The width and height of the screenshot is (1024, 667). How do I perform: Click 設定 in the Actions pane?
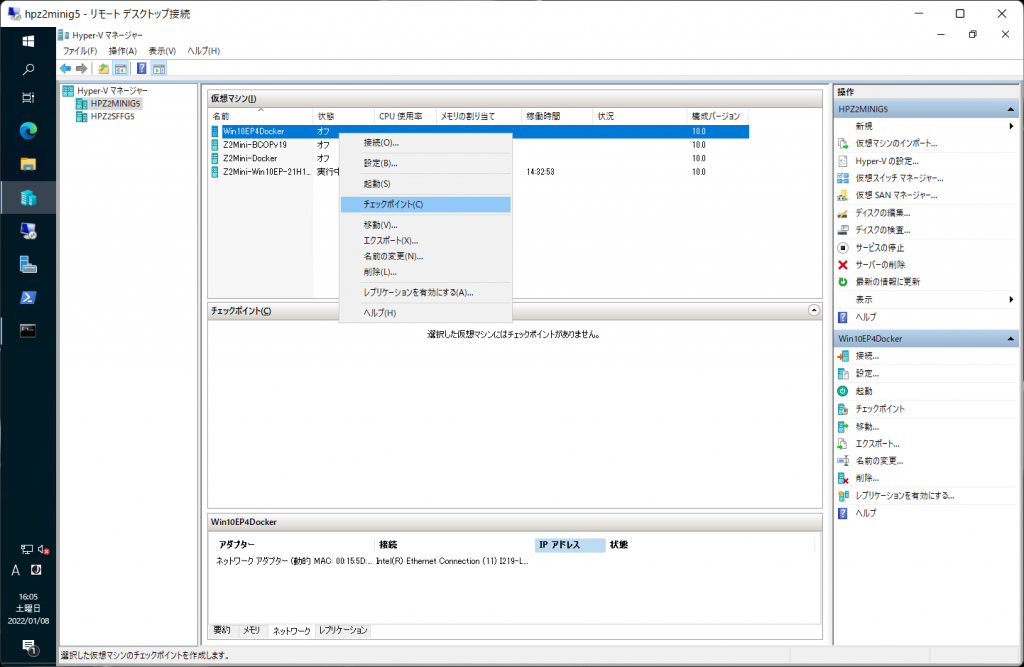point(867,374)
